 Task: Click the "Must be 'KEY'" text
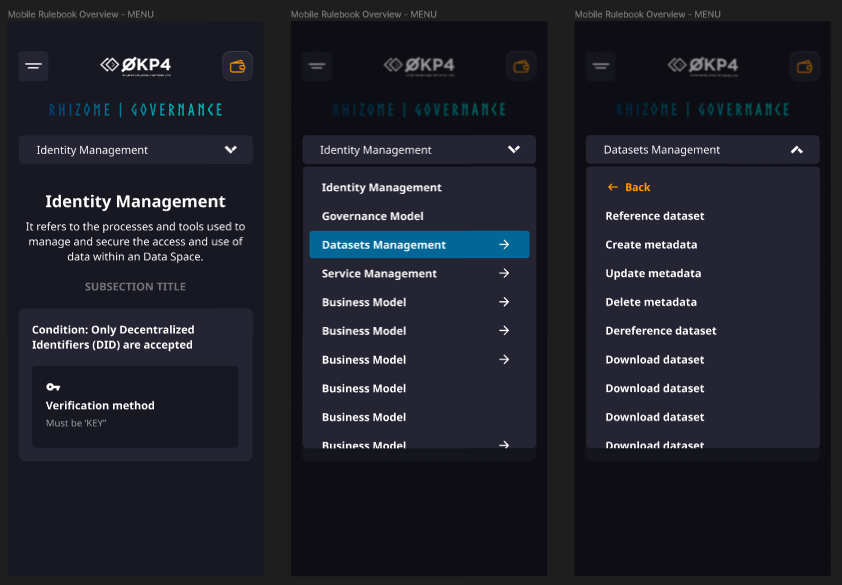(x=76, y=423)
